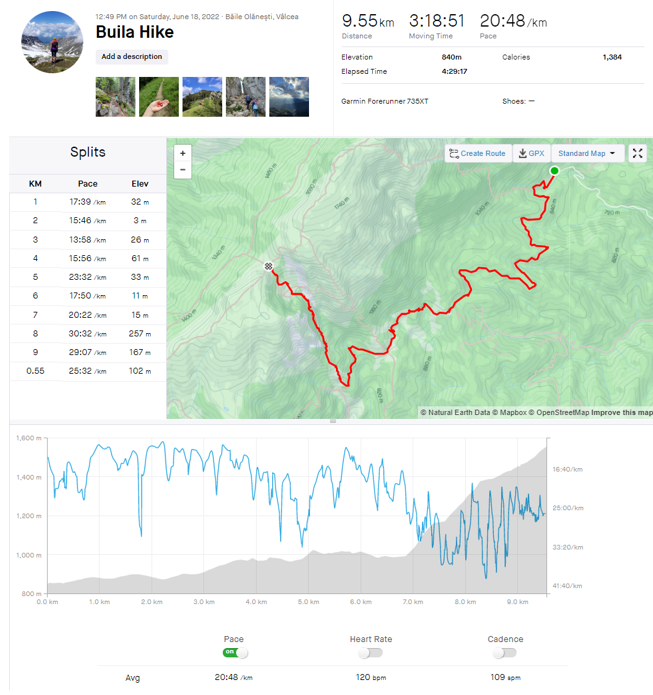The height and width of the screenshot is (695, 653).
Task: Zoom in on the route map
Action: coord(182,154)
